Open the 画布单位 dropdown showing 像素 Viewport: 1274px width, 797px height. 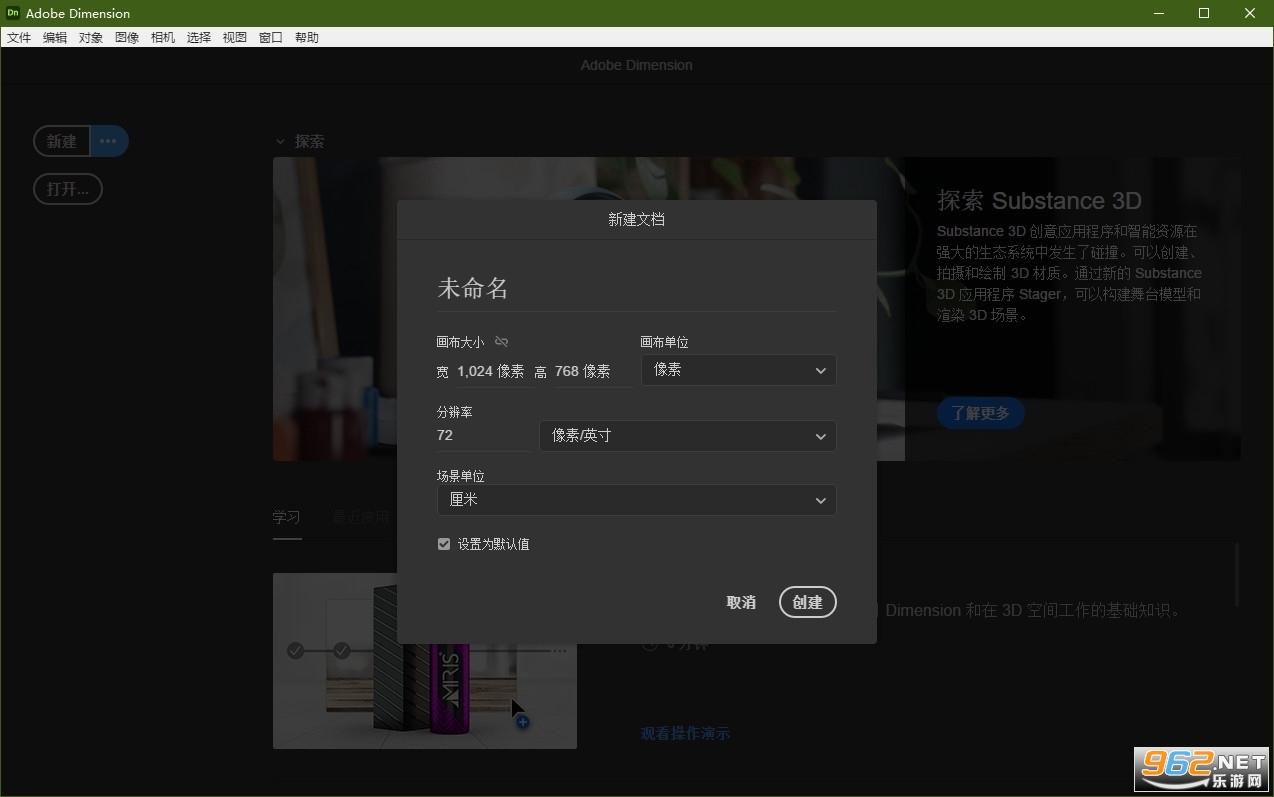739,370
